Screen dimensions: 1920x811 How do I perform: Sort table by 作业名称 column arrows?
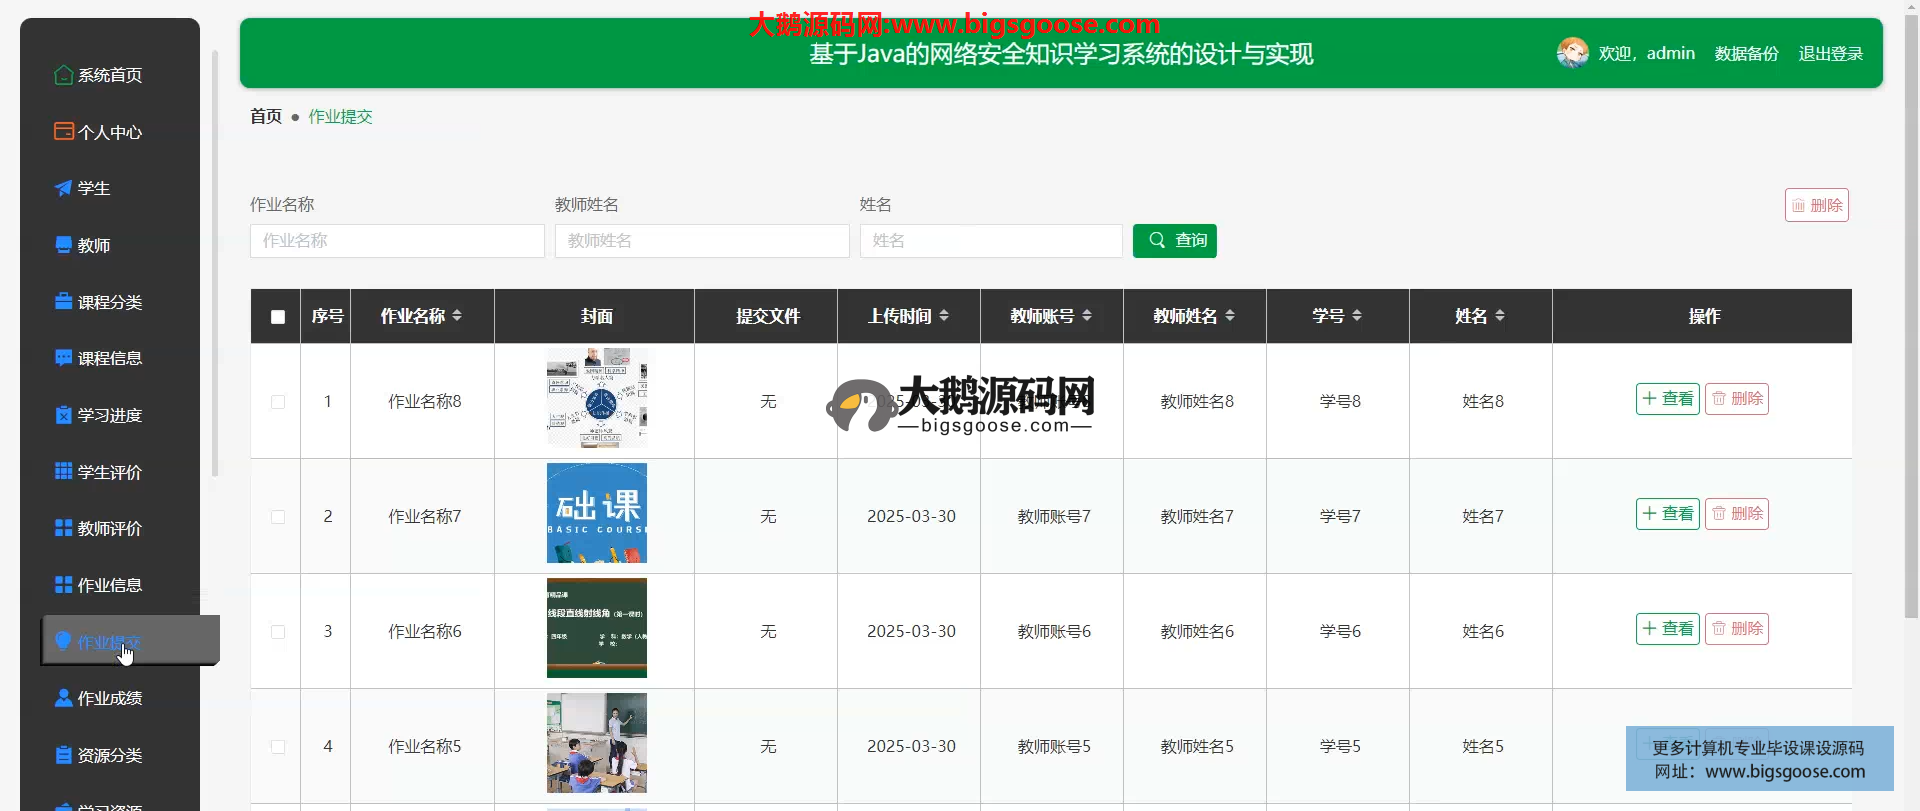pos(457,316)
